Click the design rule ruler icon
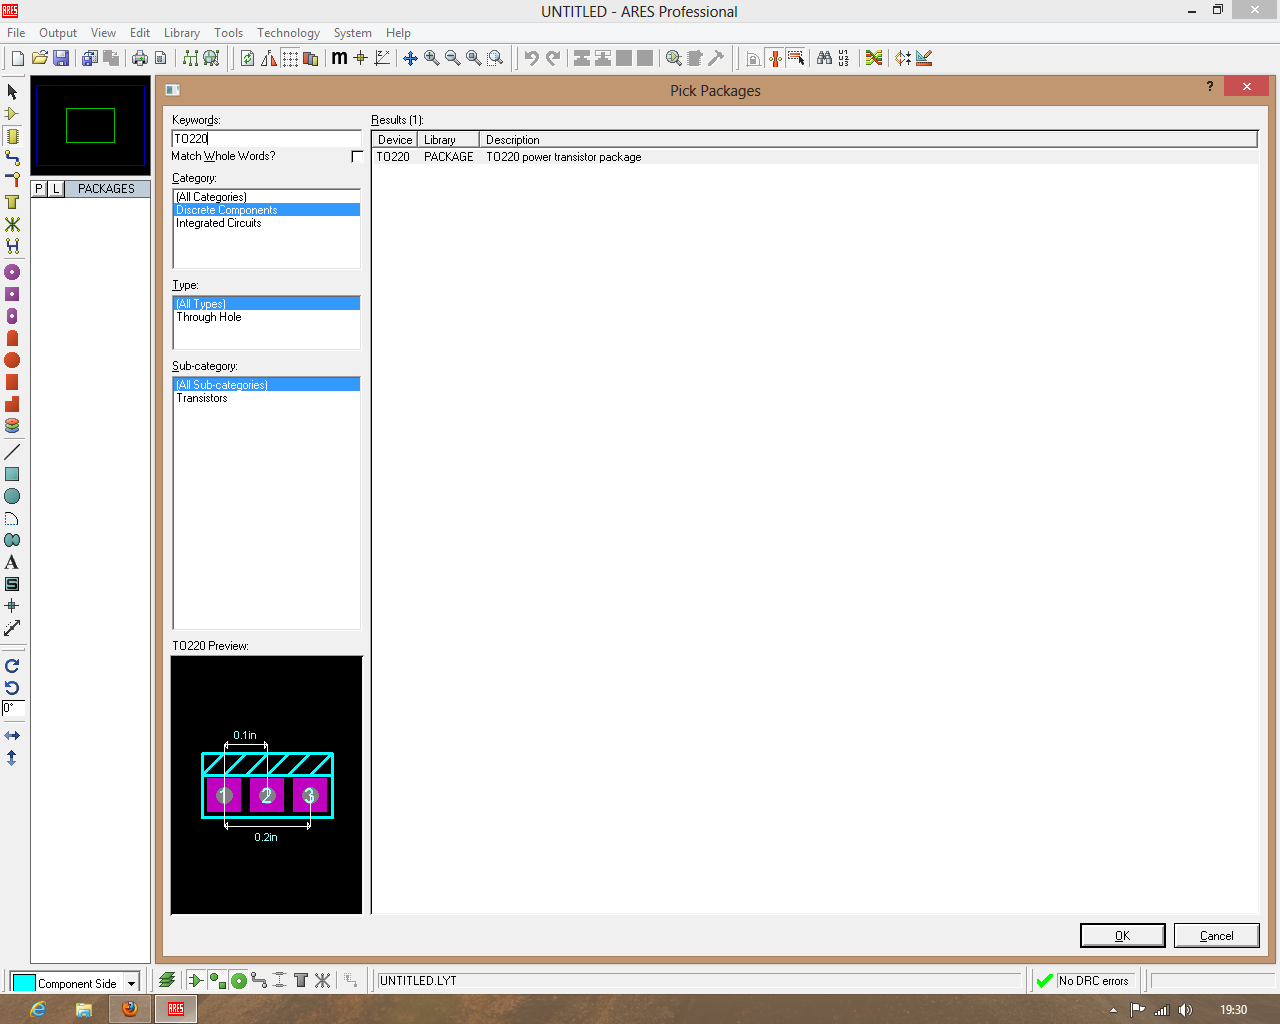This screenshot has width=1280, height=1024. coord(924,58)
